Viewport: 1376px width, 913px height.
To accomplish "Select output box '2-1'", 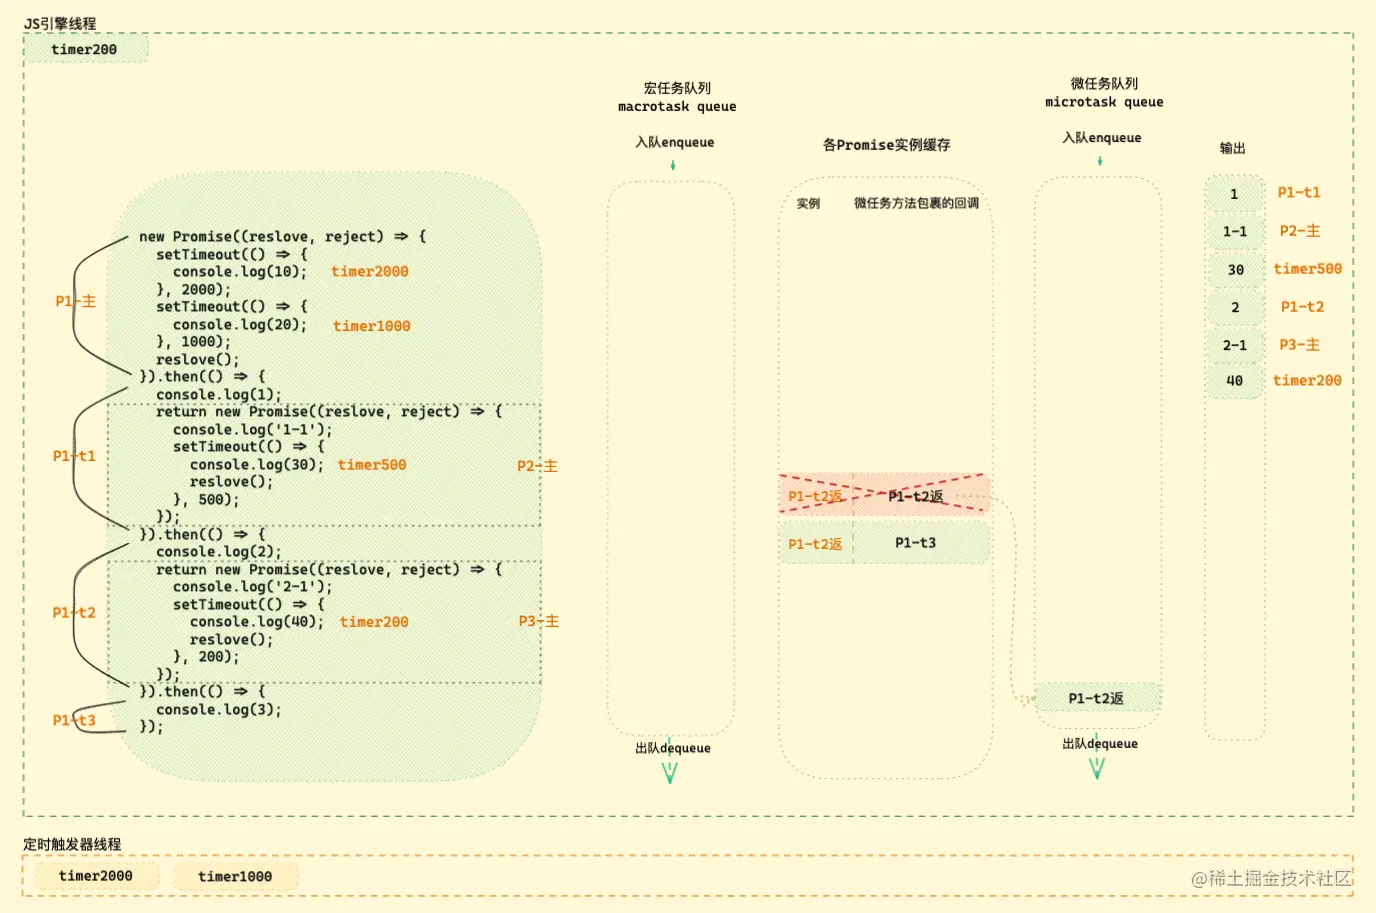I will tap(1234, 345).
